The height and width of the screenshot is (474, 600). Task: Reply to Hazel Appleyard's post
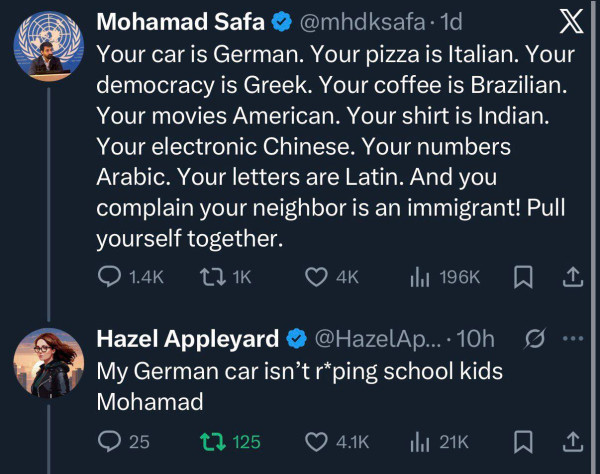(x=110, y=441)
